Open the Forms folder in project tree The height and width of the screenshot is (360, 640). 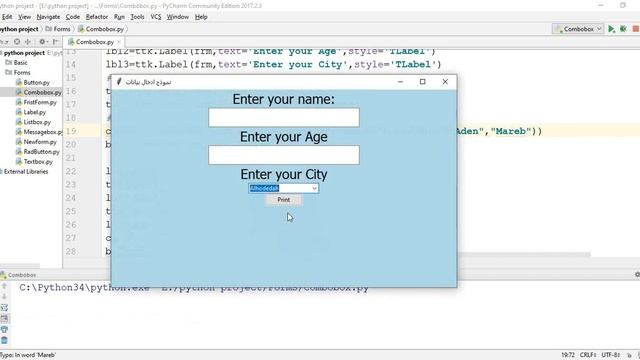[x=18, y=72]
